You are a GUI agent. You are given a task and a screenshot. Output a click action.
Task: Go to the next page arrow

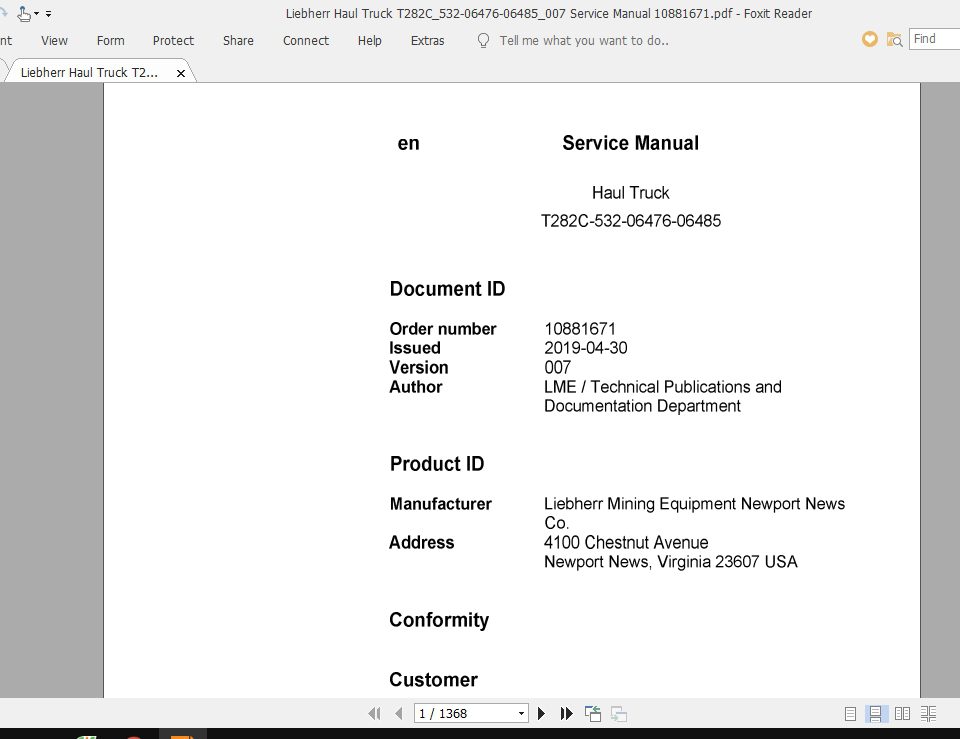click(x=541, y=713)
